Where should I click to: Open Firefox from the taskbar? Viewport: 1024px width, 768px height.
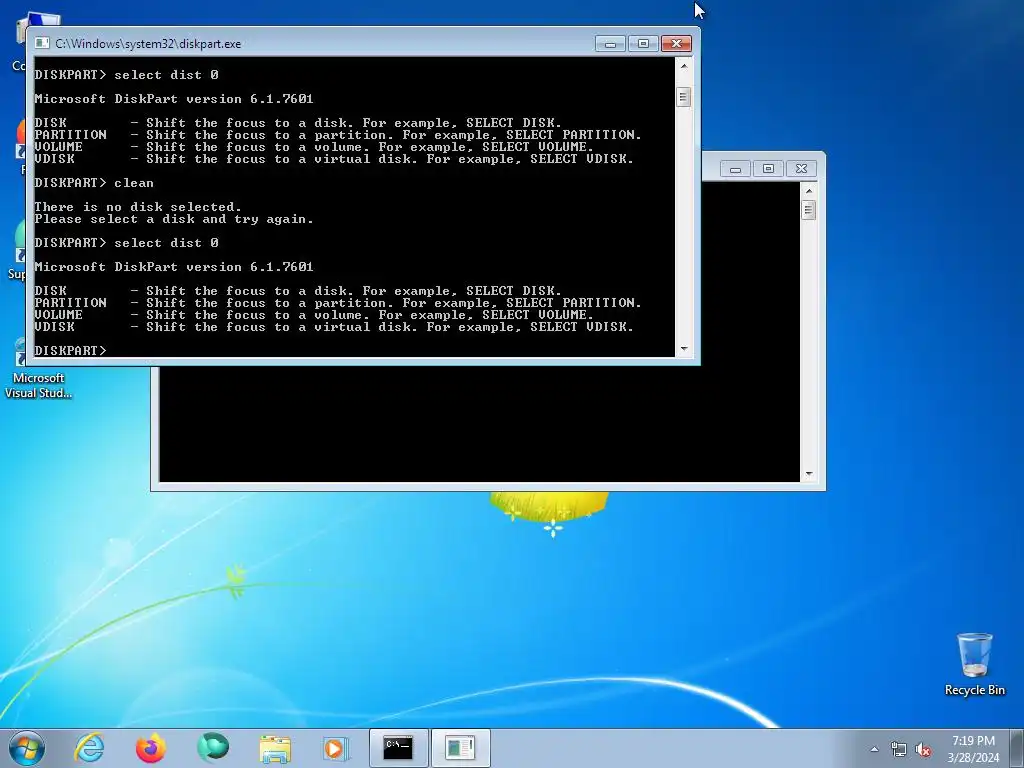click(151, 748)
